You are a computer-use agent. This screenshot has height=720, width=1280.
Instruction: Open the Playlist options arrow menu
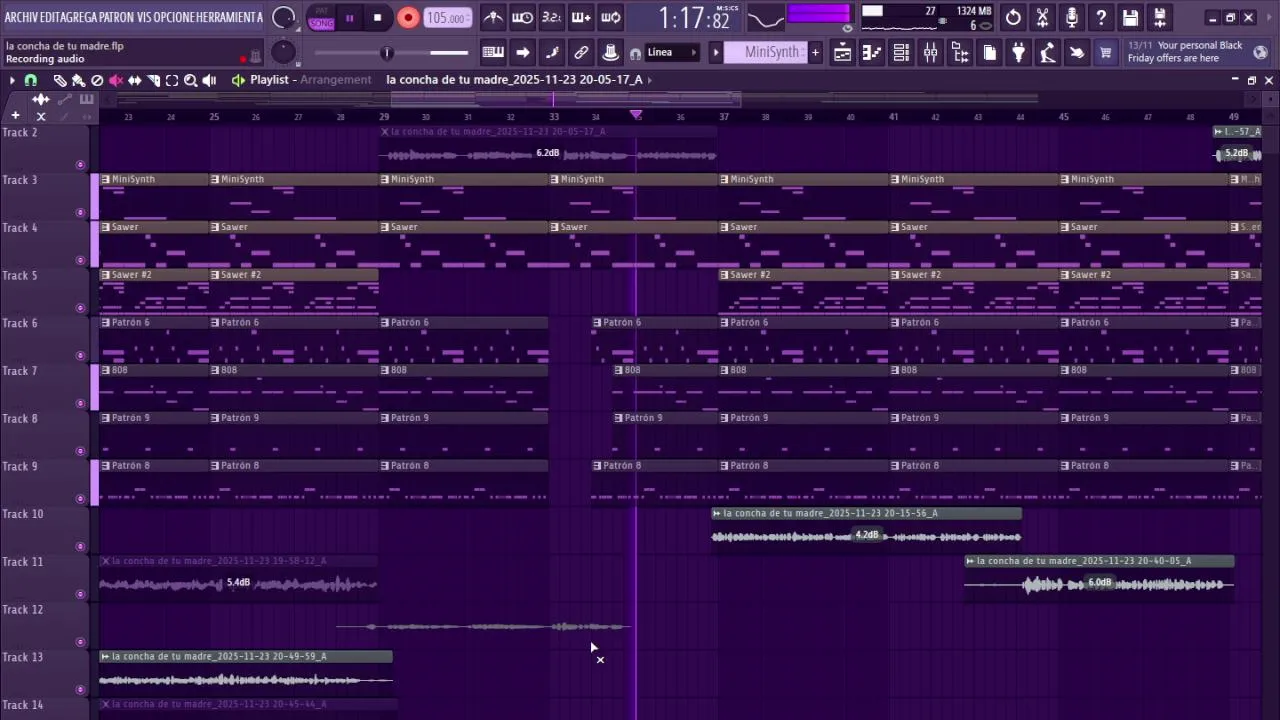click(12, 80)
